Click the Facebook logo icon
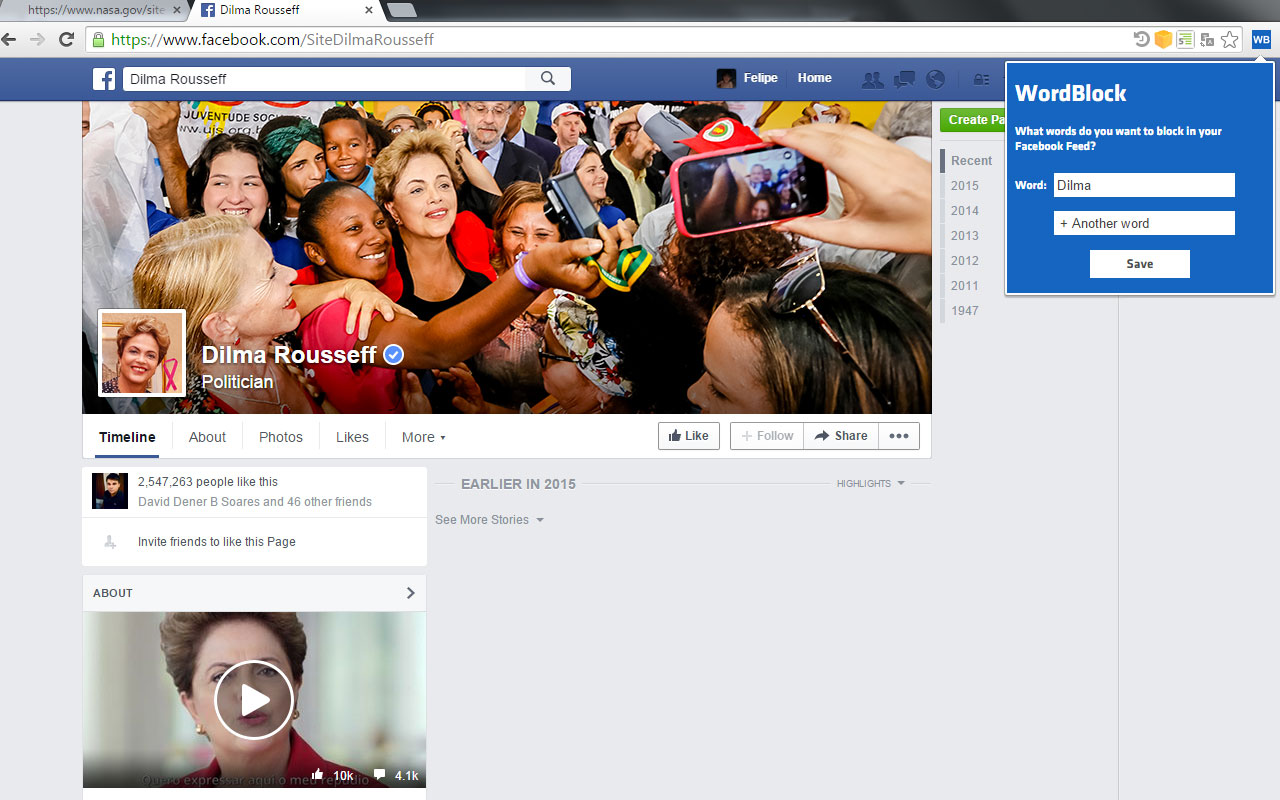The height and width of the screenshot is (800, 1280). tap(104, 78)
